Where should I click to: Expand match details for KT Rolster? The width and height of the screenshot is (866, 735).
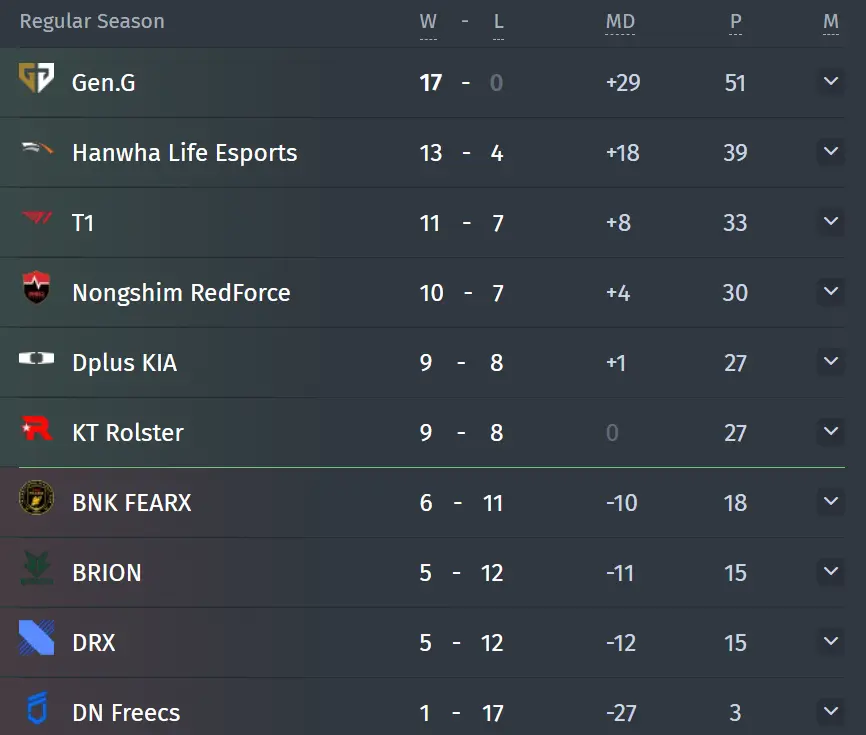coord(831,431)
